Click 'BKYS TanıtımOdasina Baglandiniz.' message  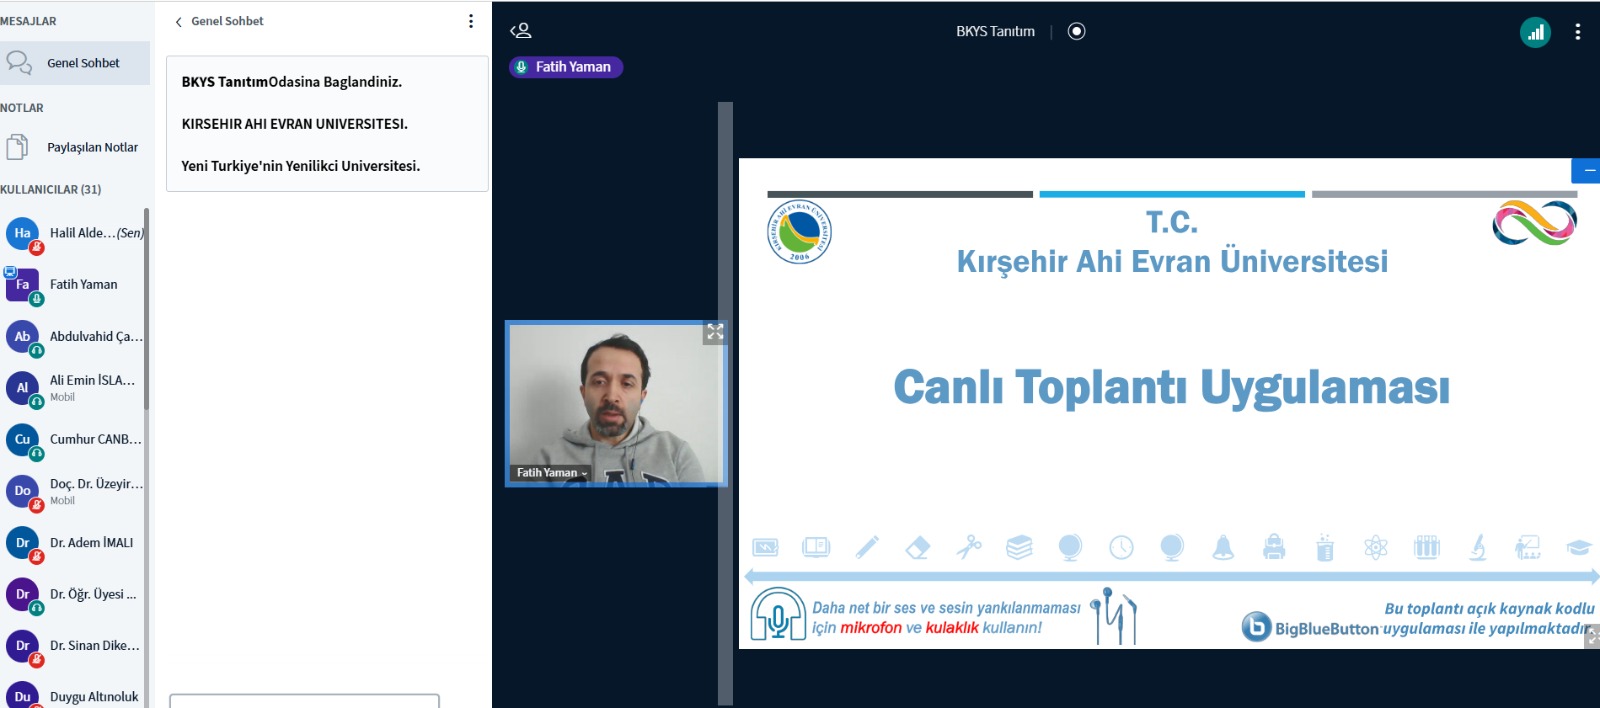pos(291,82)
